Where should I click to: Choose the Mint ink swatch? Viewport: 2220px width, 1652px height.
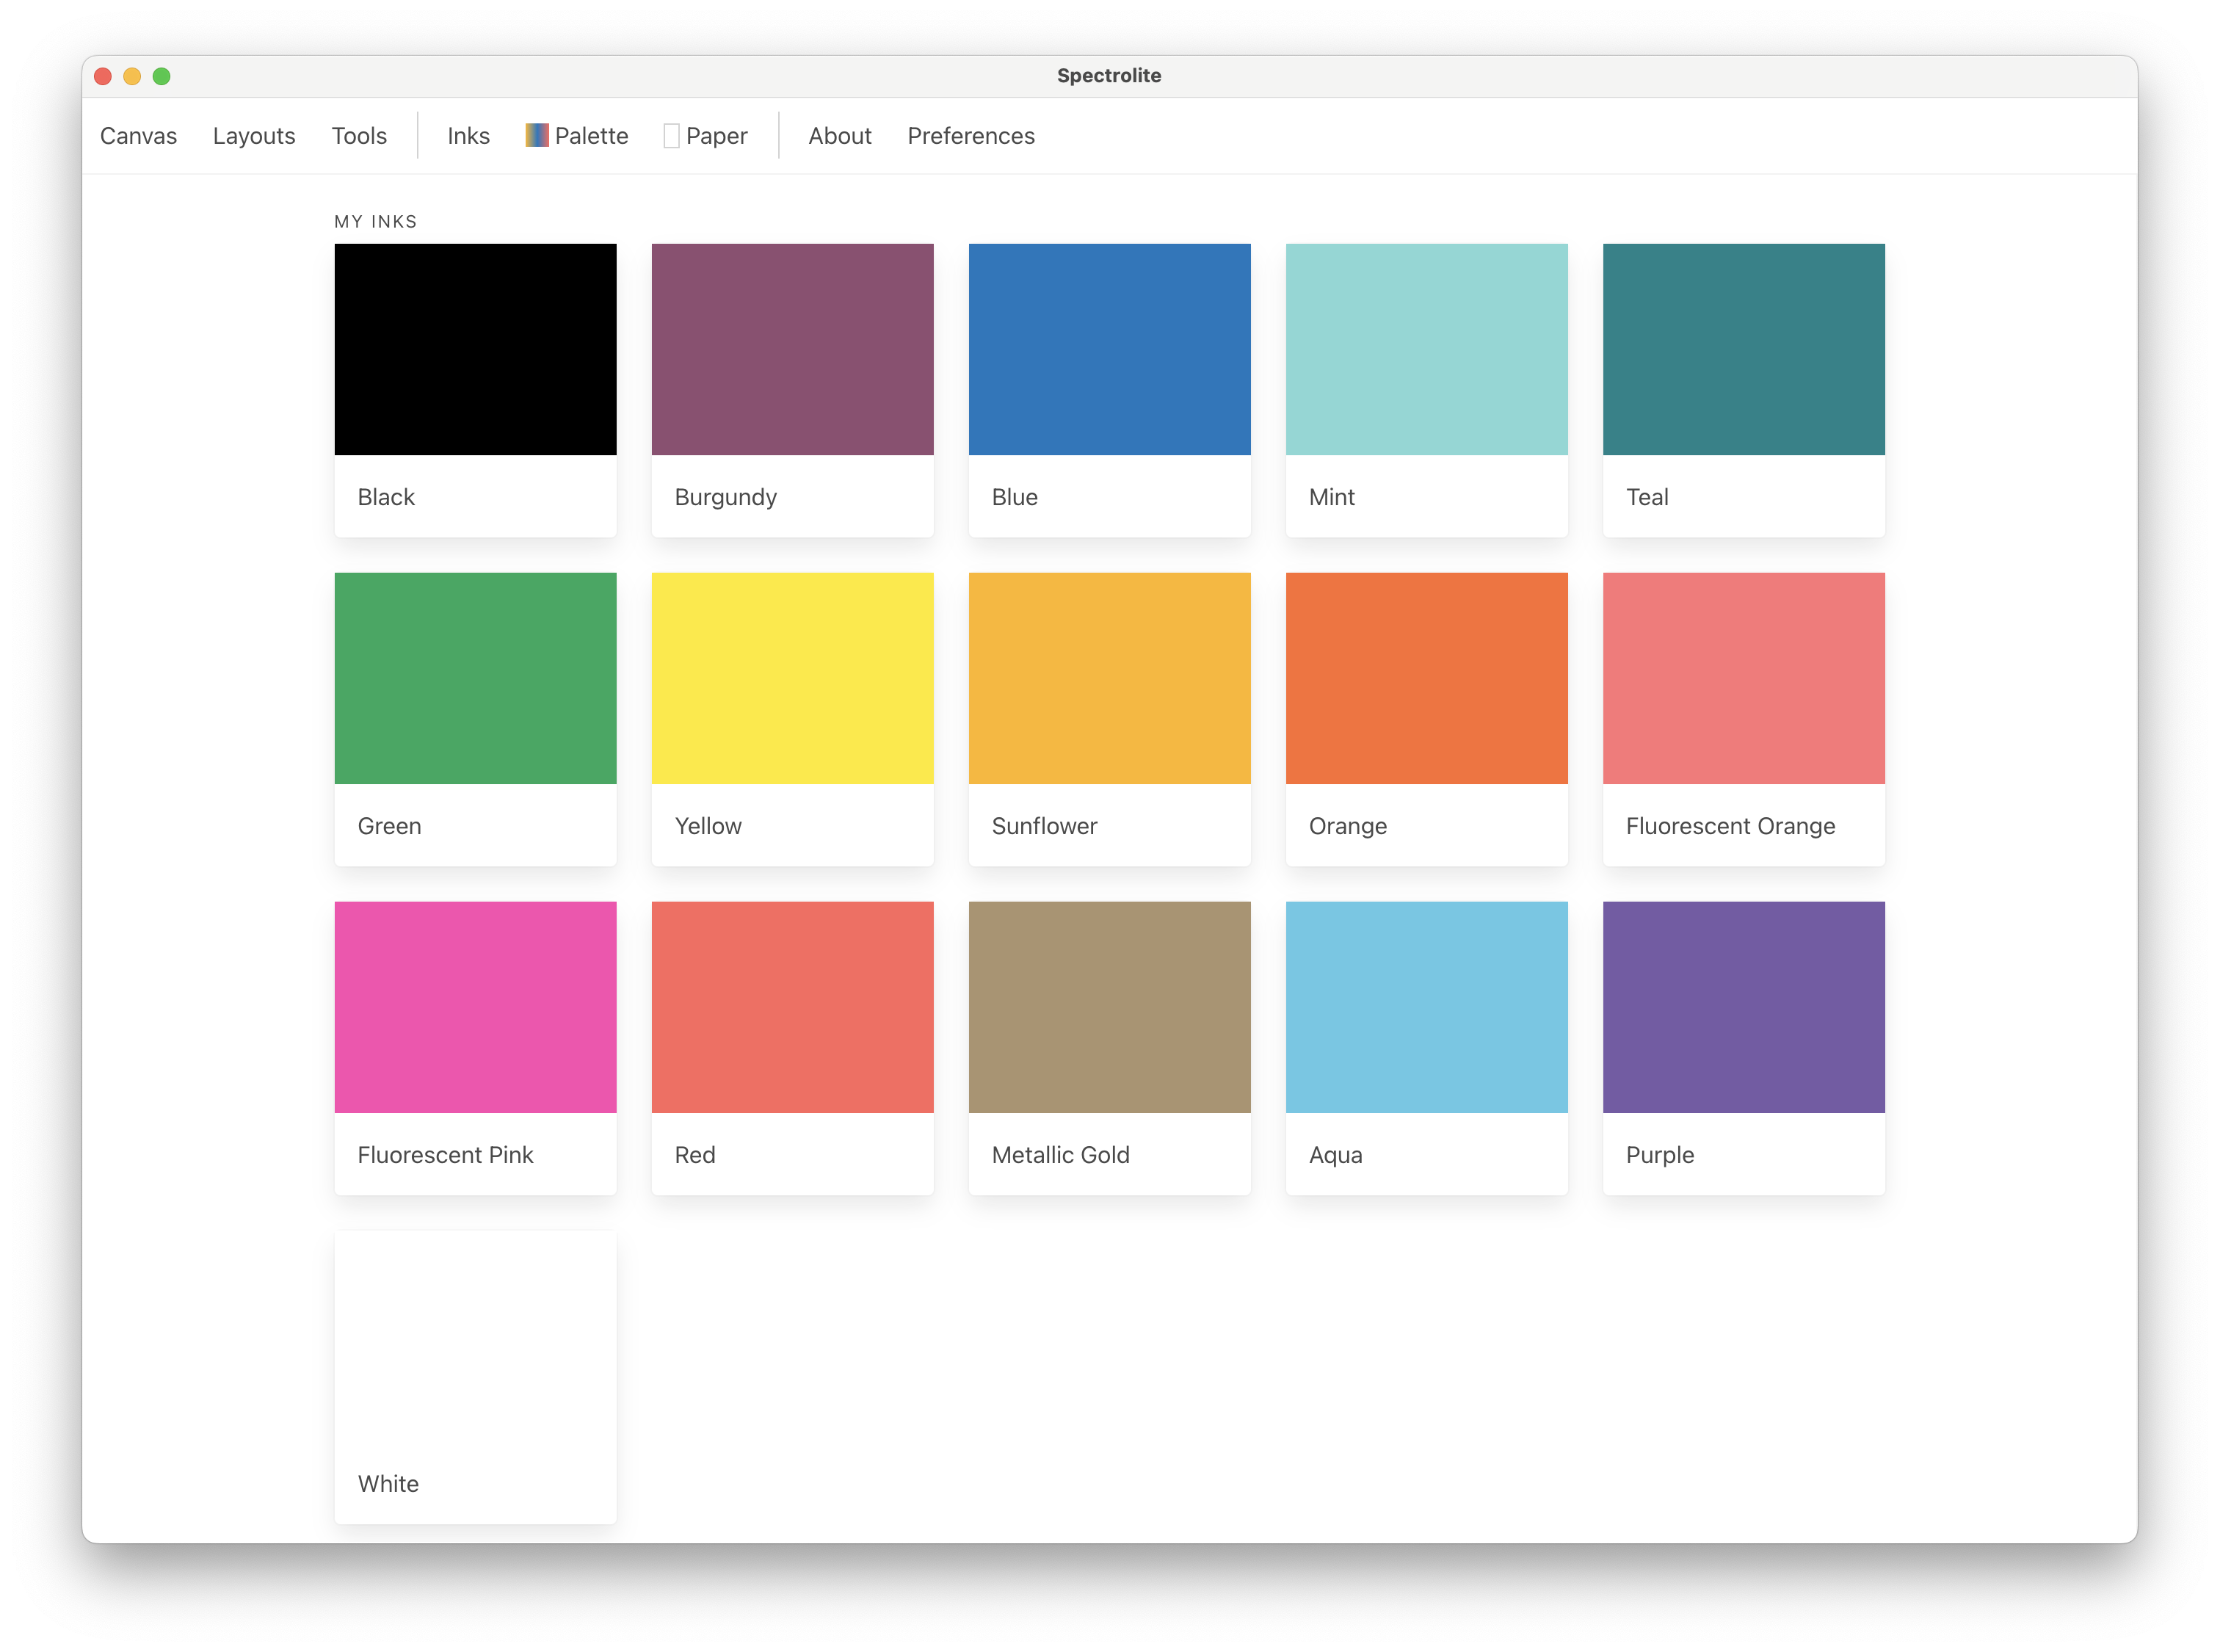(x=1426, y=350)
